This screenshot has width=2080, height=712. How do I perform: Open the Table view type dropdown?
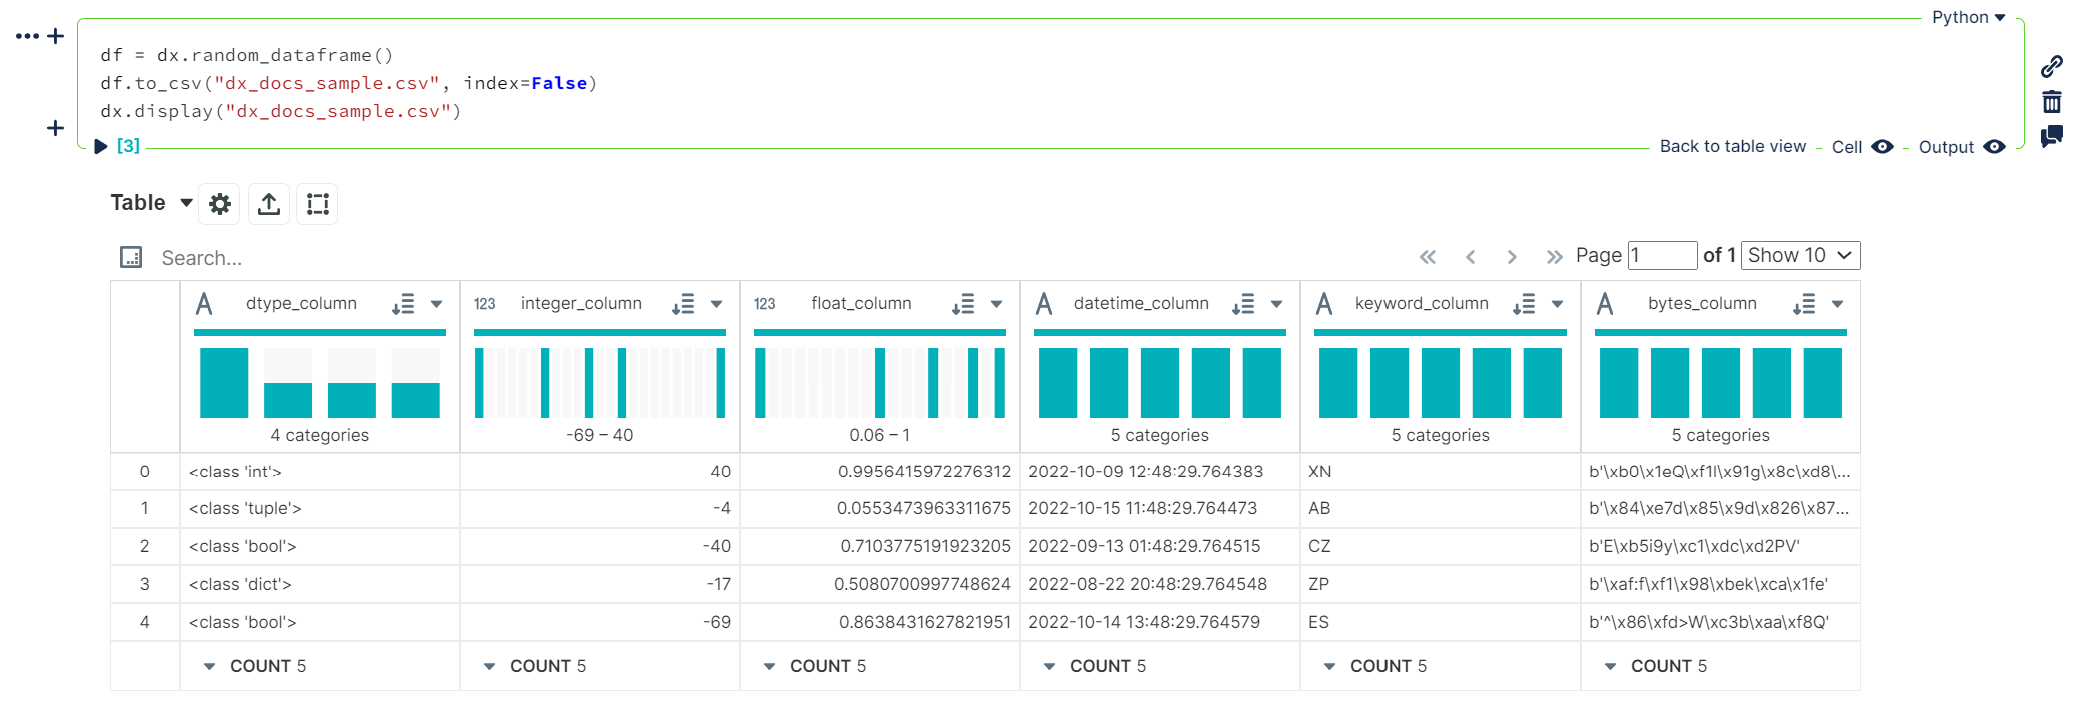(x=152, y=203)
